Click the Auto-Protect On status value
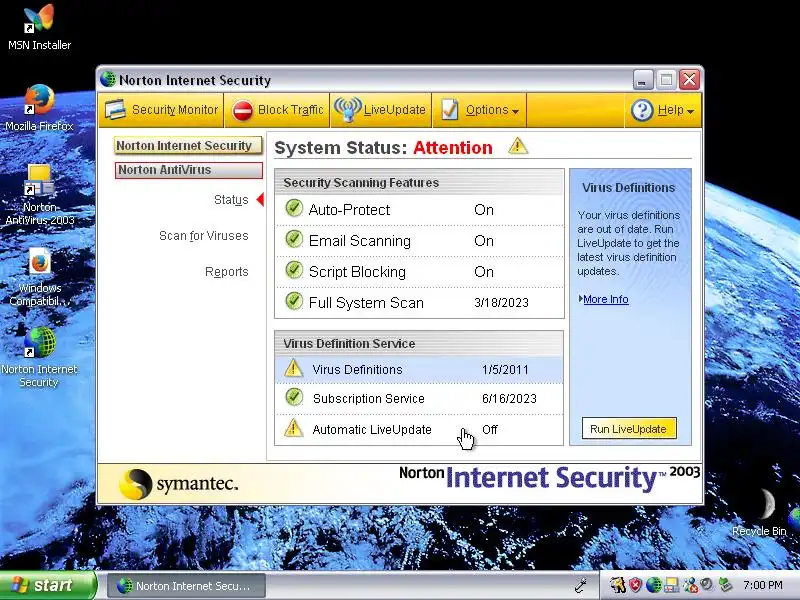The image size is (800, 600). [484, 210]
